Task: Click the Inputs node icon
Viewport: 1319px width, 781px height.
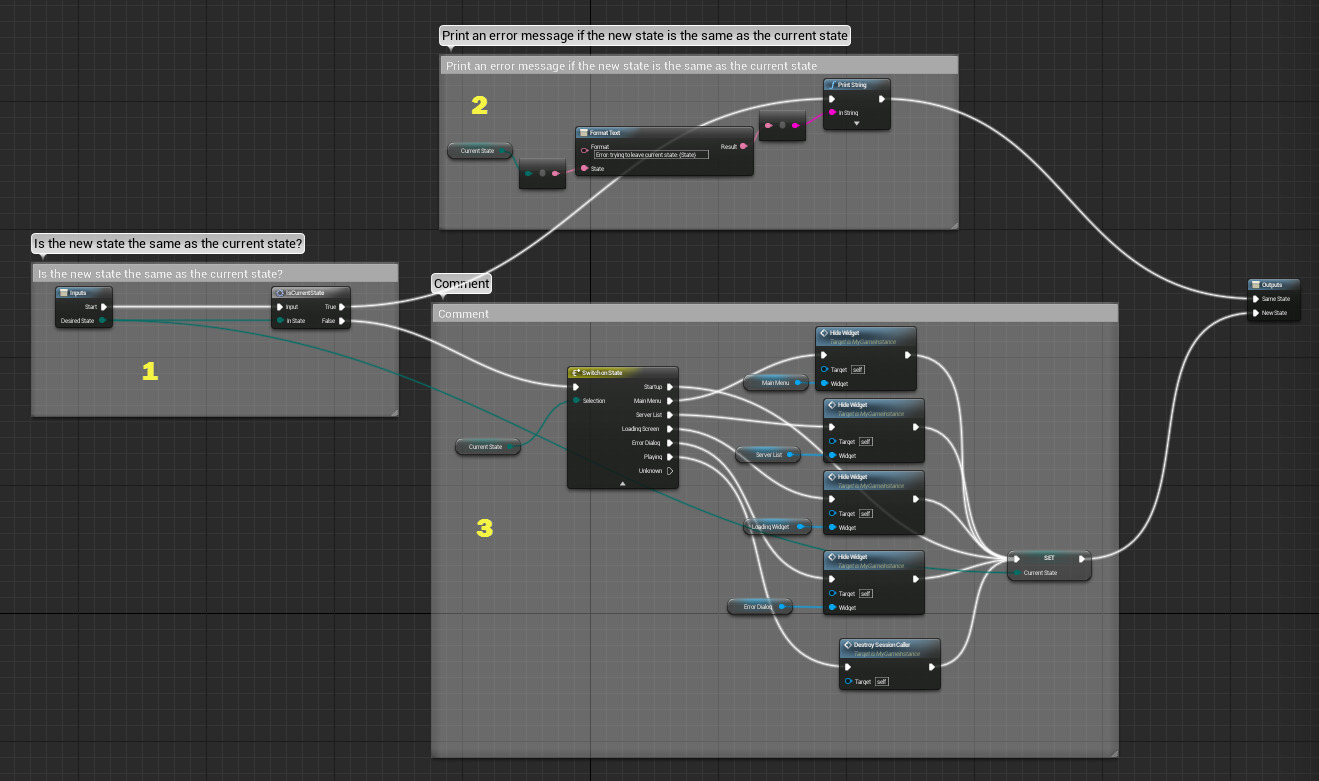Action: click(x=65, y=293)
